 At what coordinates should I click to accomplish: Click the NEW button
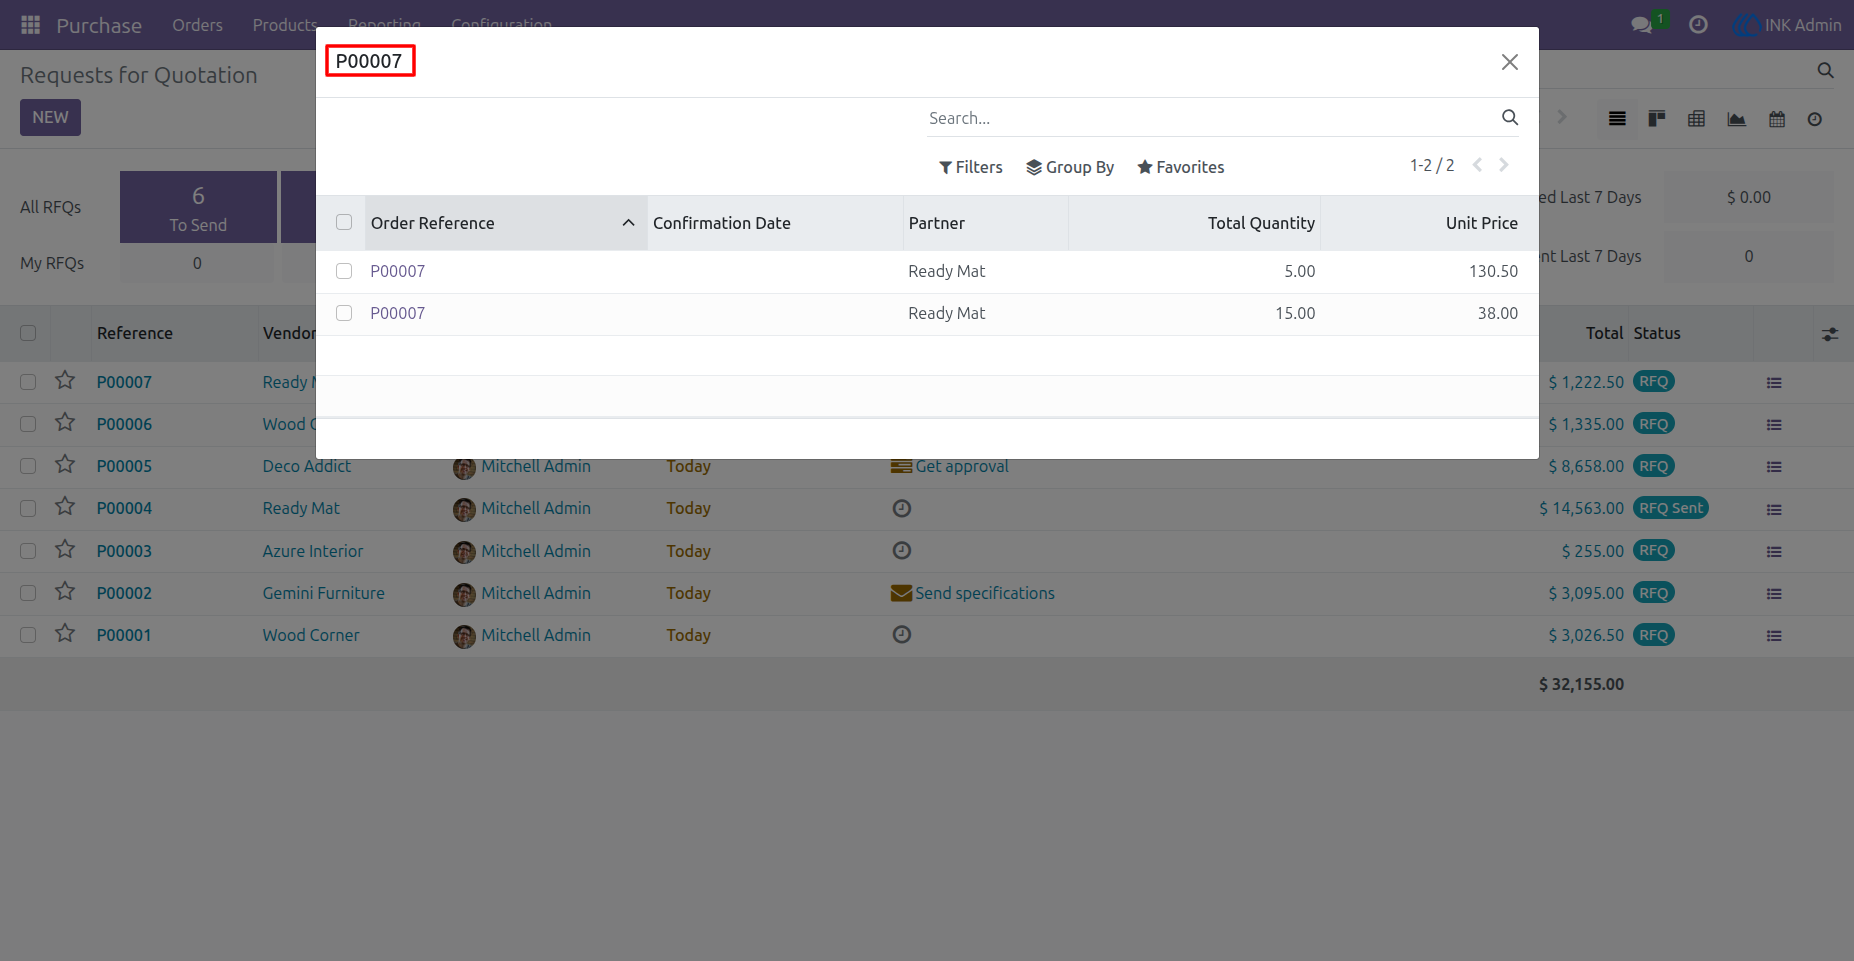point(50,117)
